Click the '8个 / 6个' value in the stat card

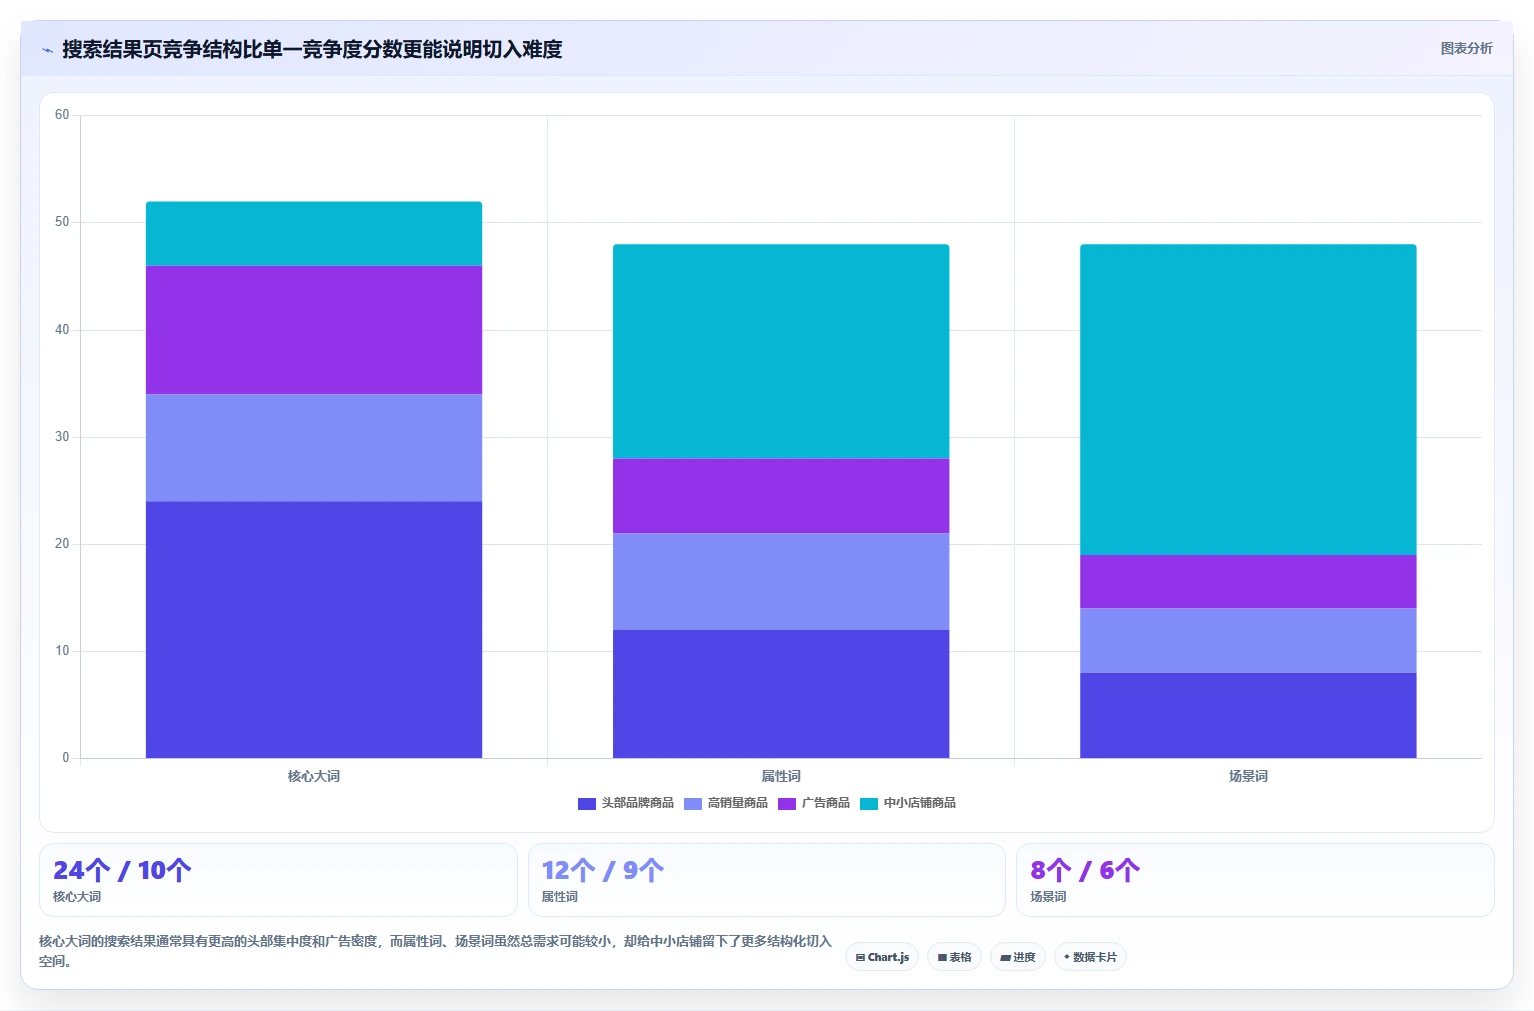pyautogui.click(x=1085, y=870)
